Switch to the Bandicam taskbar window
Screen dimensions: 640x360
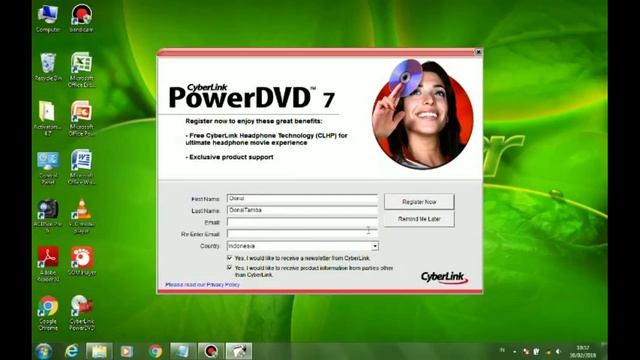point(211,351)
